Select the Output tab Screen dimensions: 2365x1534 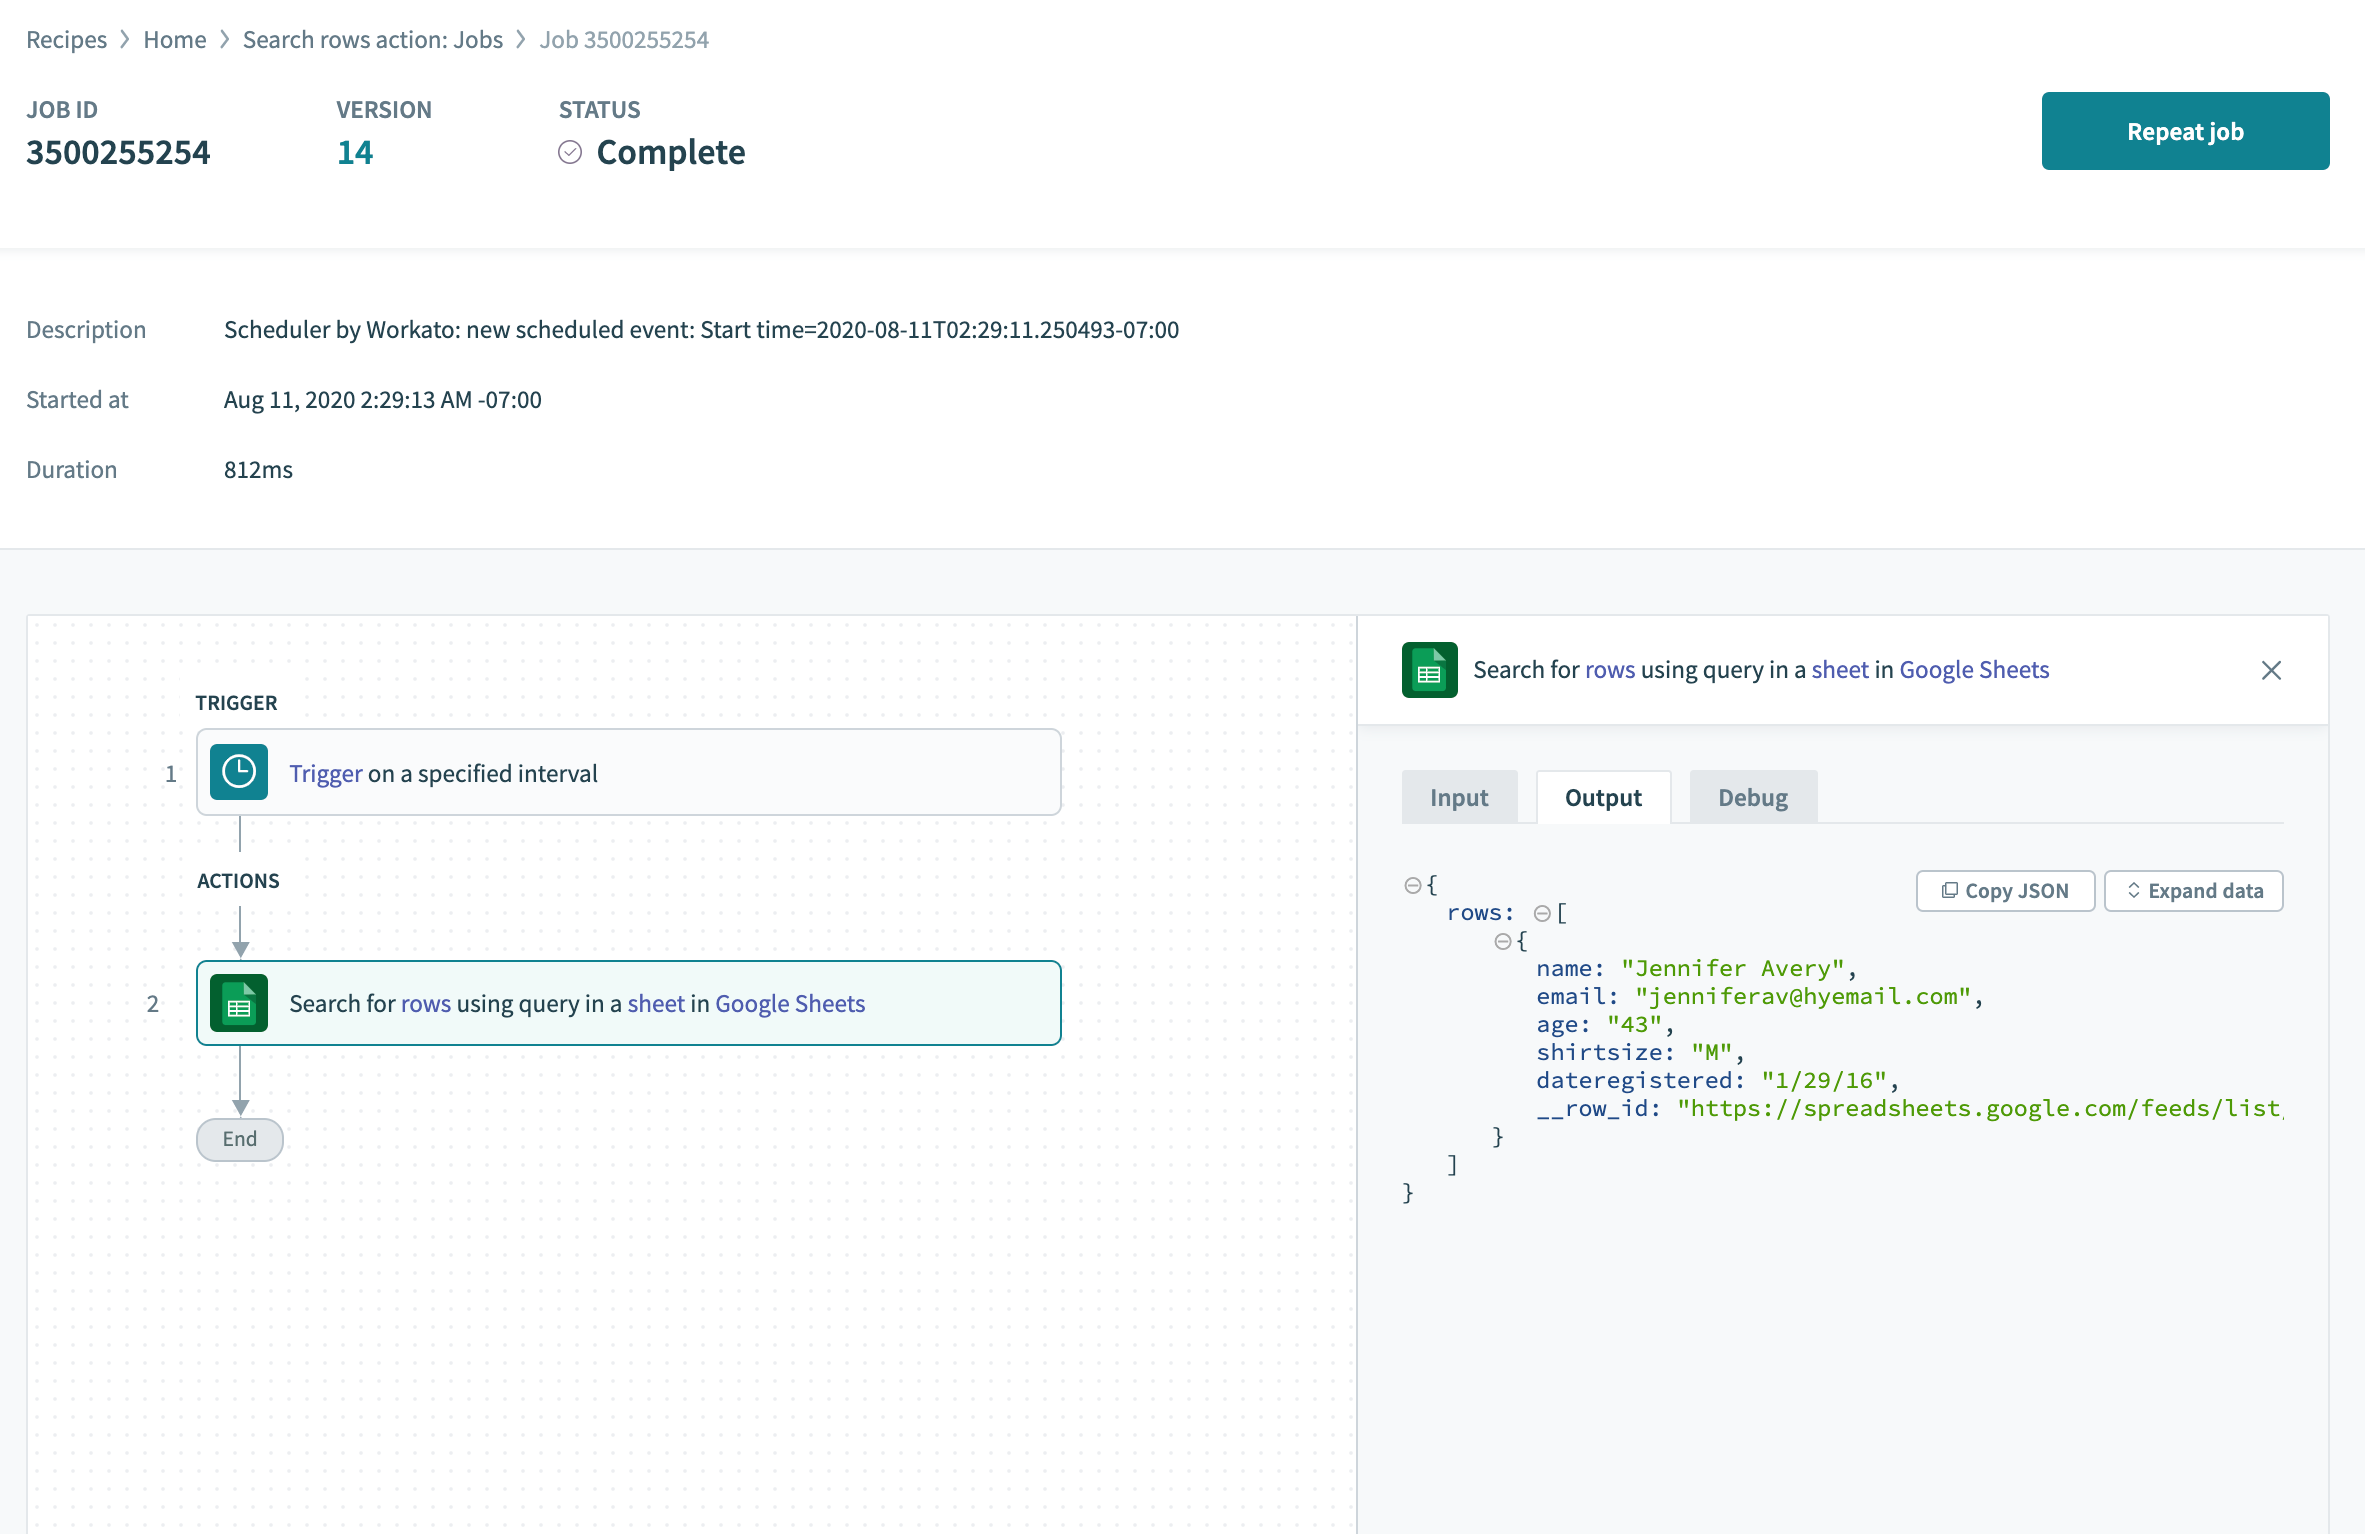point(1602,798)
